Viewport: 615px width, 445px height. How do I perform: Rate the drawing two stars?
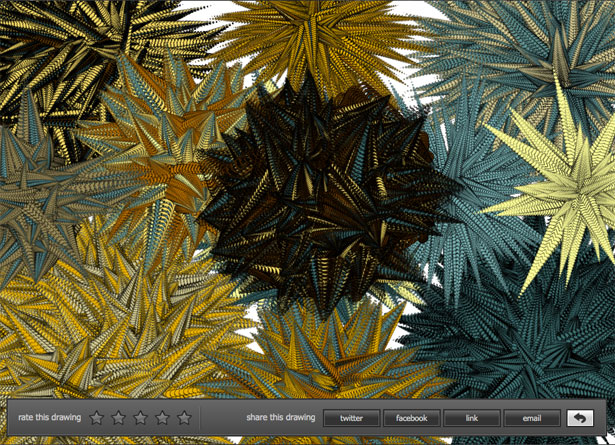click(x=118, y=418)
